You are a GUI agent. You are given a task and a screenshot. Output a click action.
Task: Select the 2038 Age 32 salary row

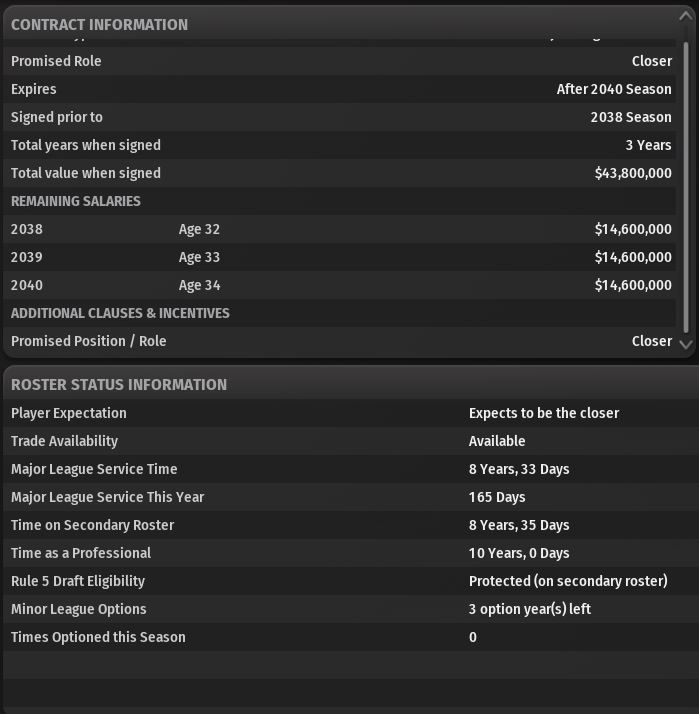340,229
